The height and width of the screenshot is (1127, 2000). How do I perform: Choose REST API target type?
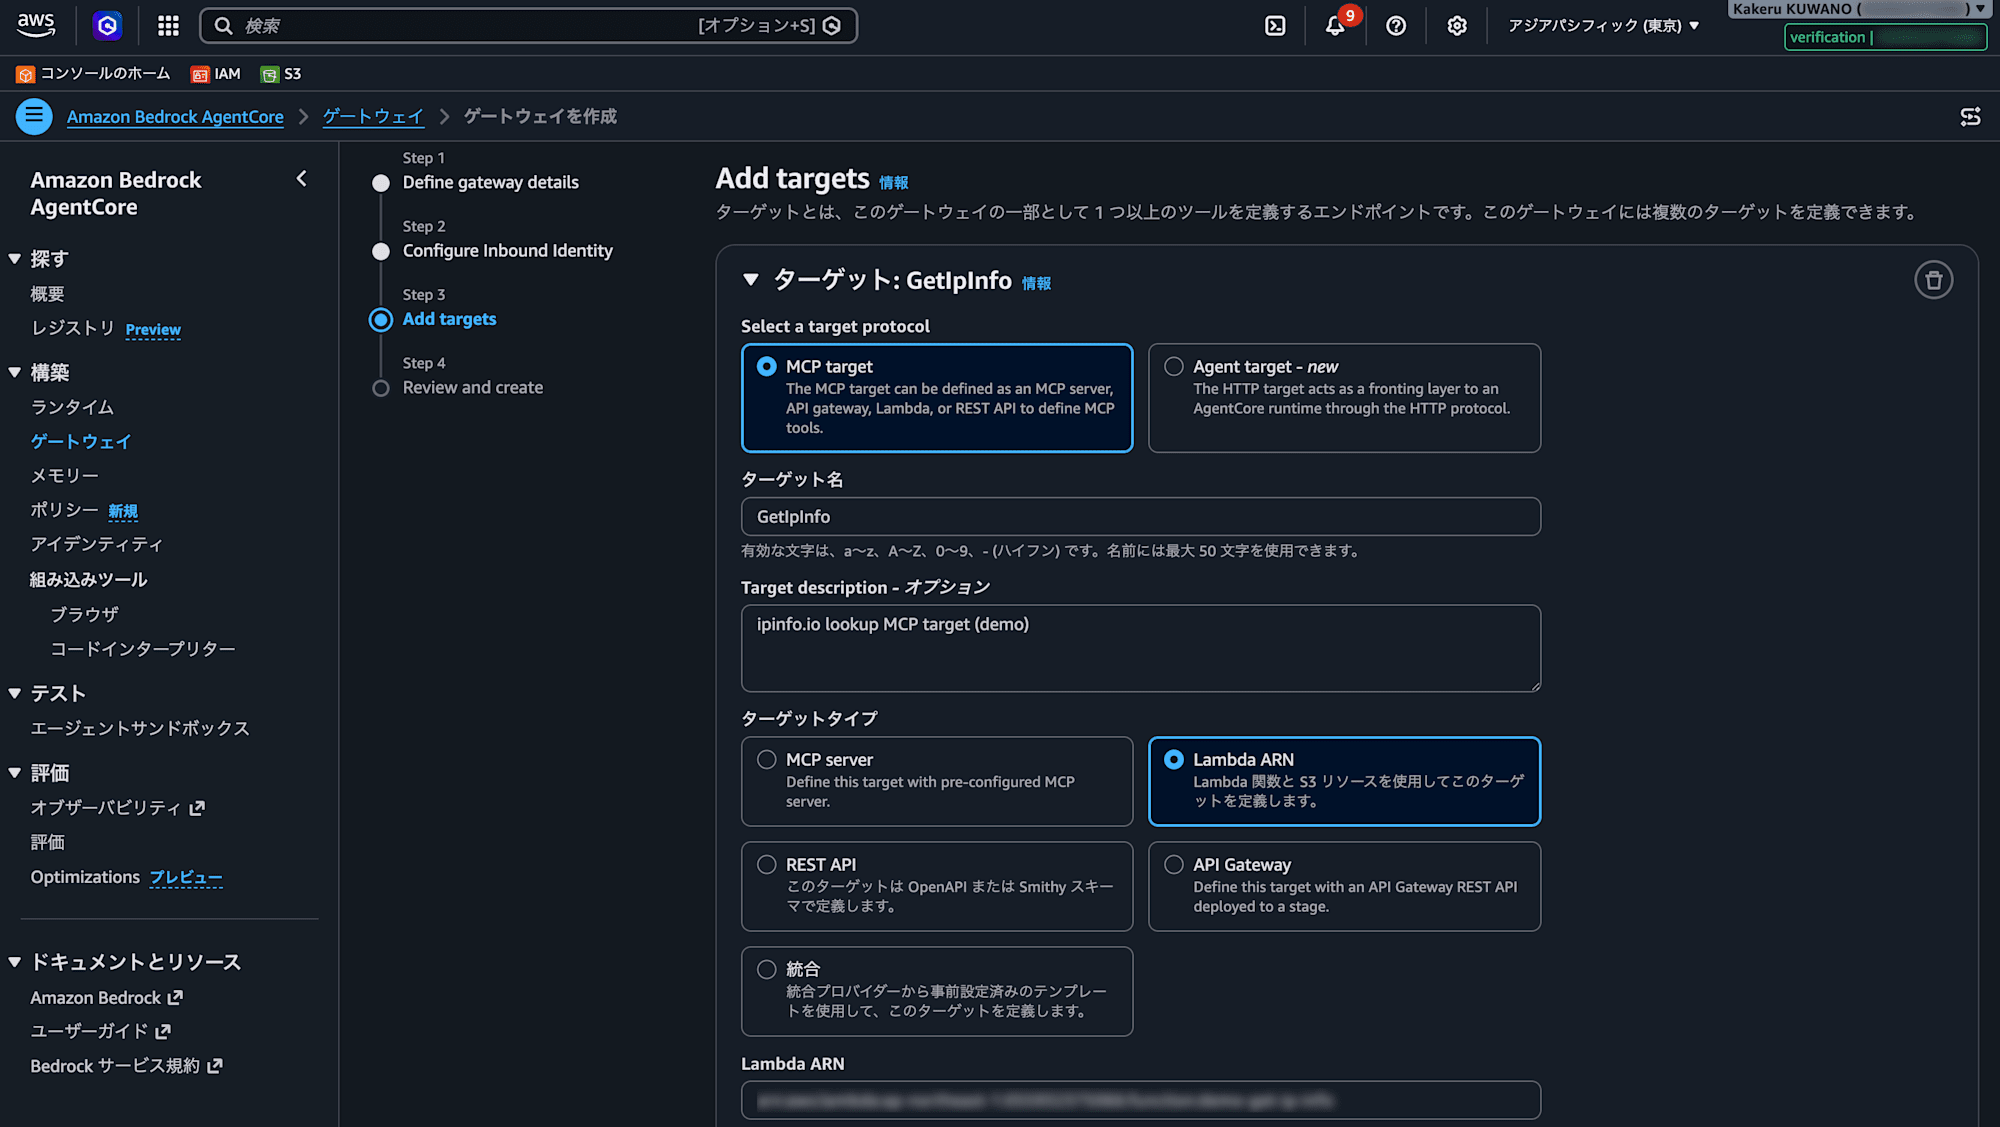coord(937,886)
